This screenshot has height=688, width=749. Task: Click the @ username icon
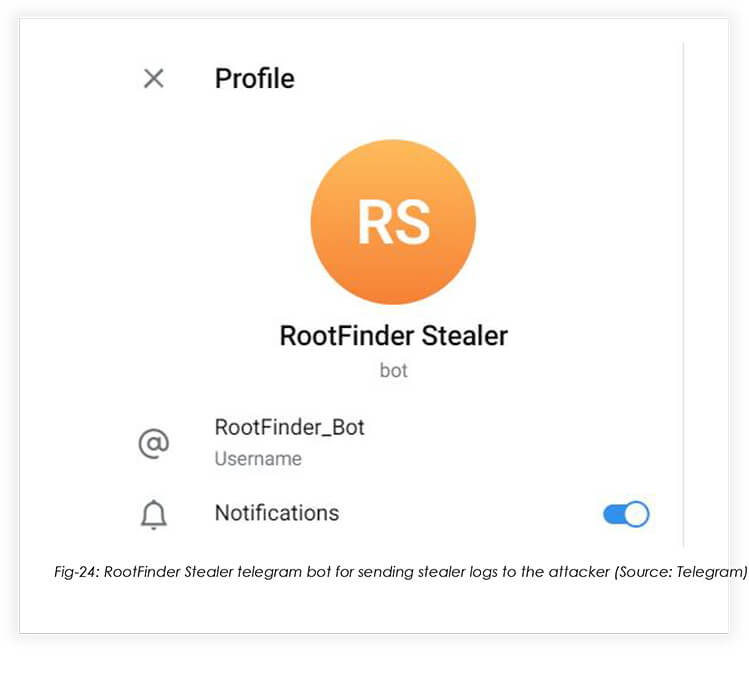[x=154, y=443]
